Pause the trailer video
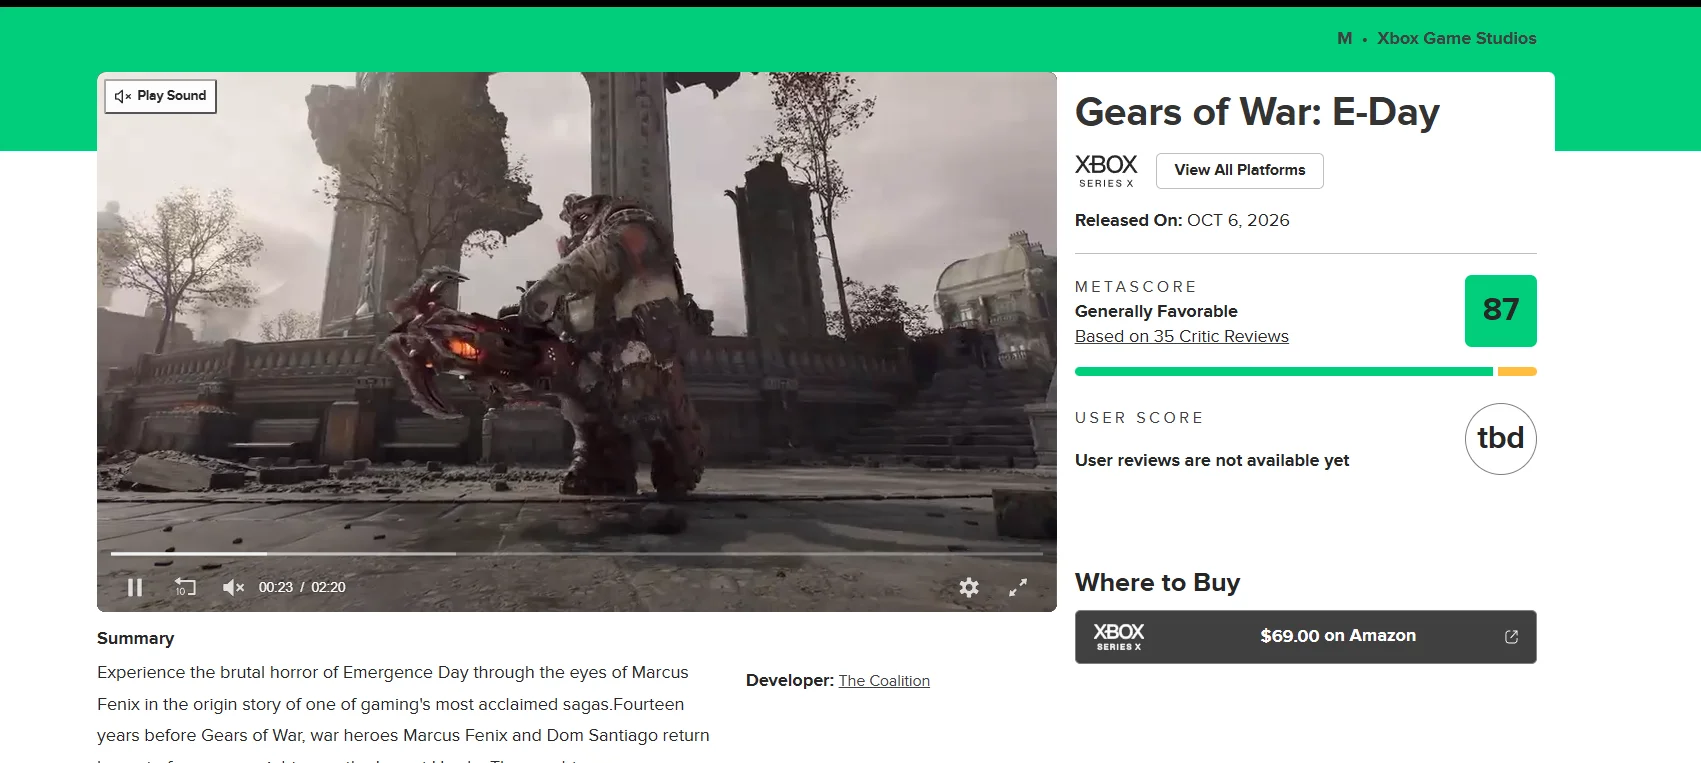The height and width of the screenshot is (763, 1701). tap(135, 587)
